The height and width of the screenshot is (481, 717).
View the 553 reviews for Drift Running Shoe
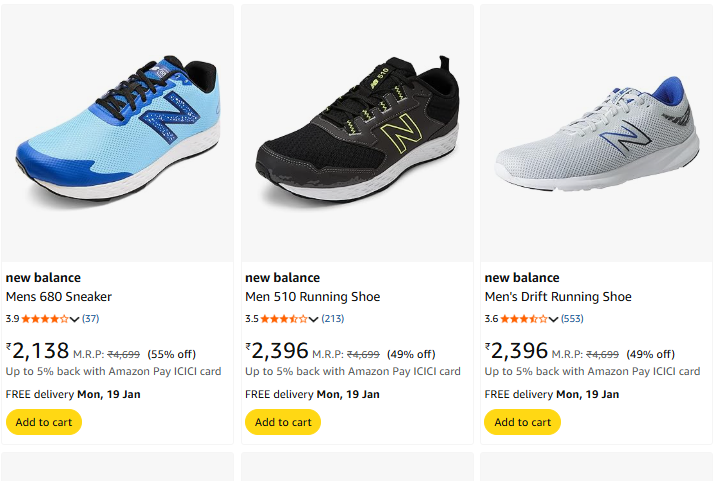pos(573,319)
